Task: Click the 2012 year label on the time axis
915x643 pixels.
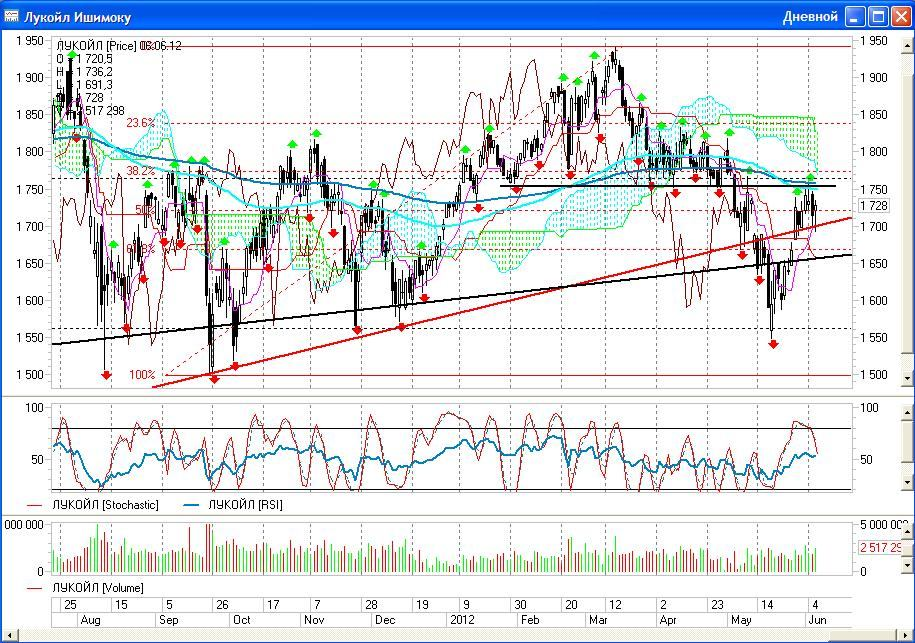Action: point(462,620)
